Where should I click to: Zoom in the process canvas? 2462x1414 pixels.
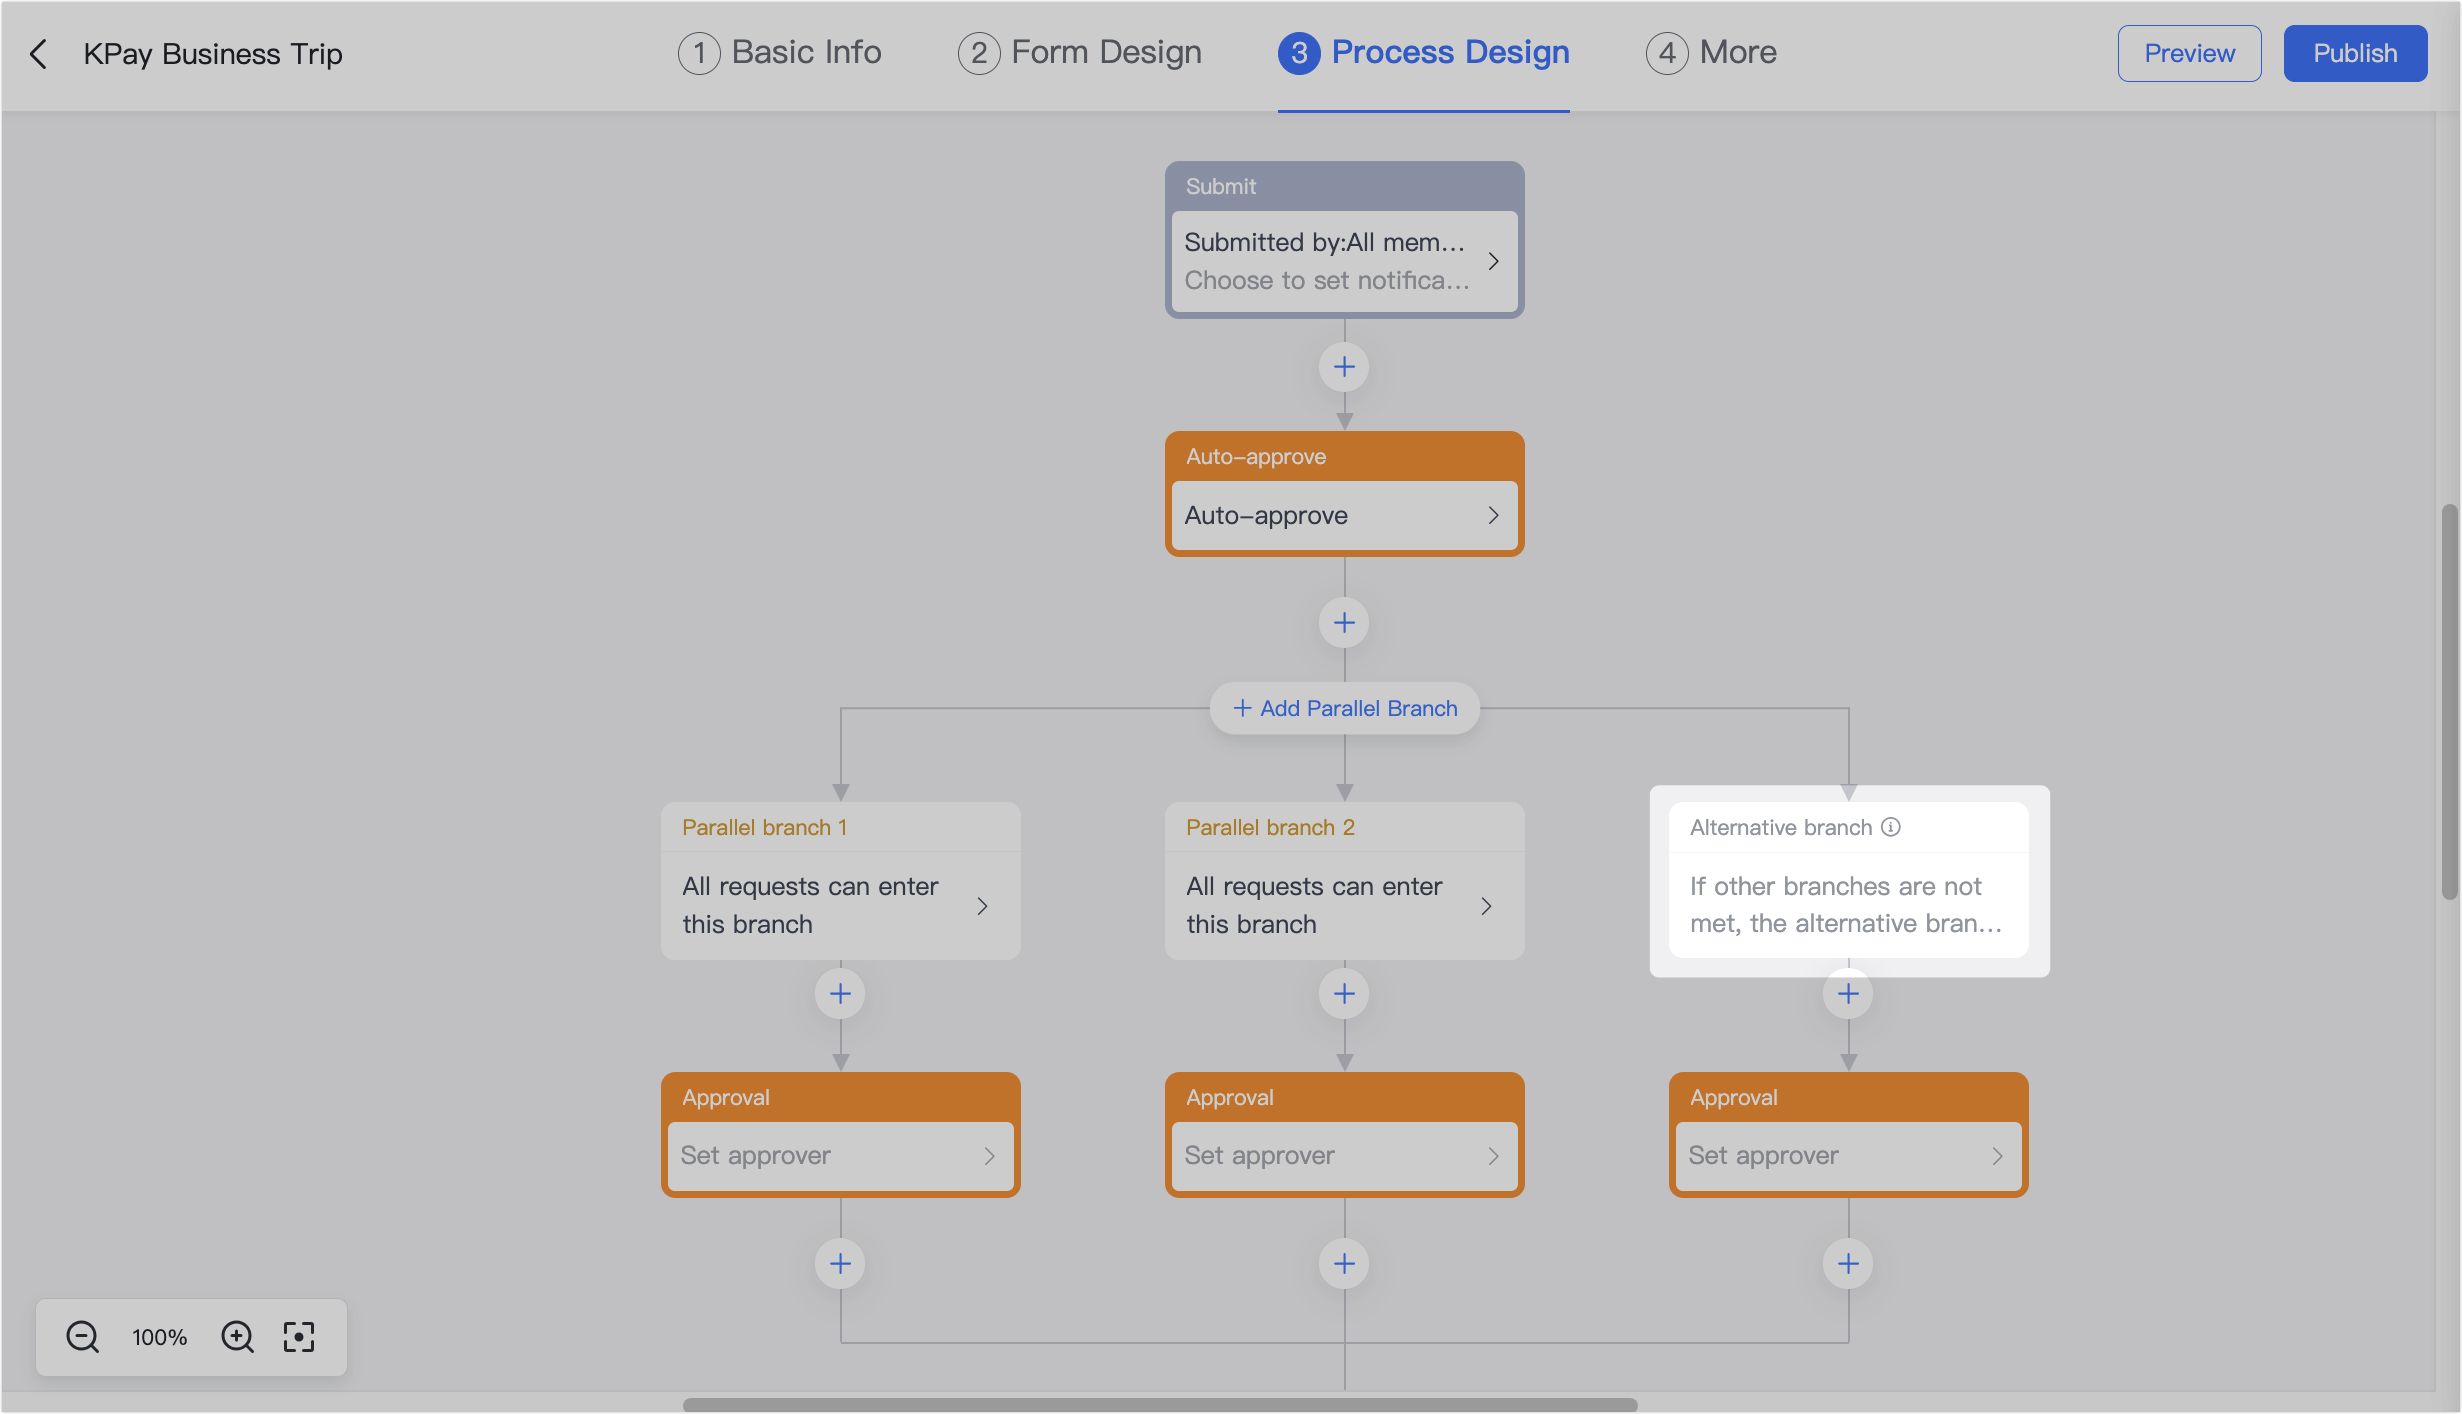click(238, 1337)
